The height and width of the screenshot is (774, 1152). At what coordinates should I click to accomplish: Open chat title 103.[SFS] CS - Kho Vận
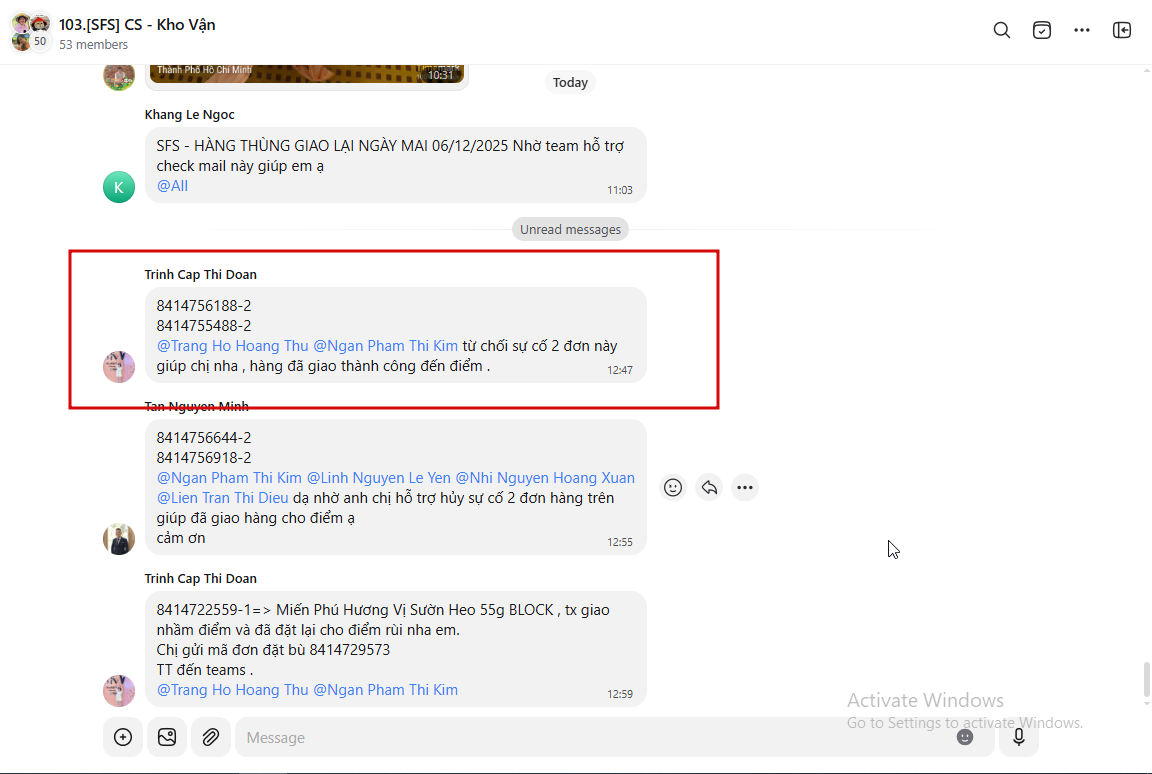tap(137, 24)
